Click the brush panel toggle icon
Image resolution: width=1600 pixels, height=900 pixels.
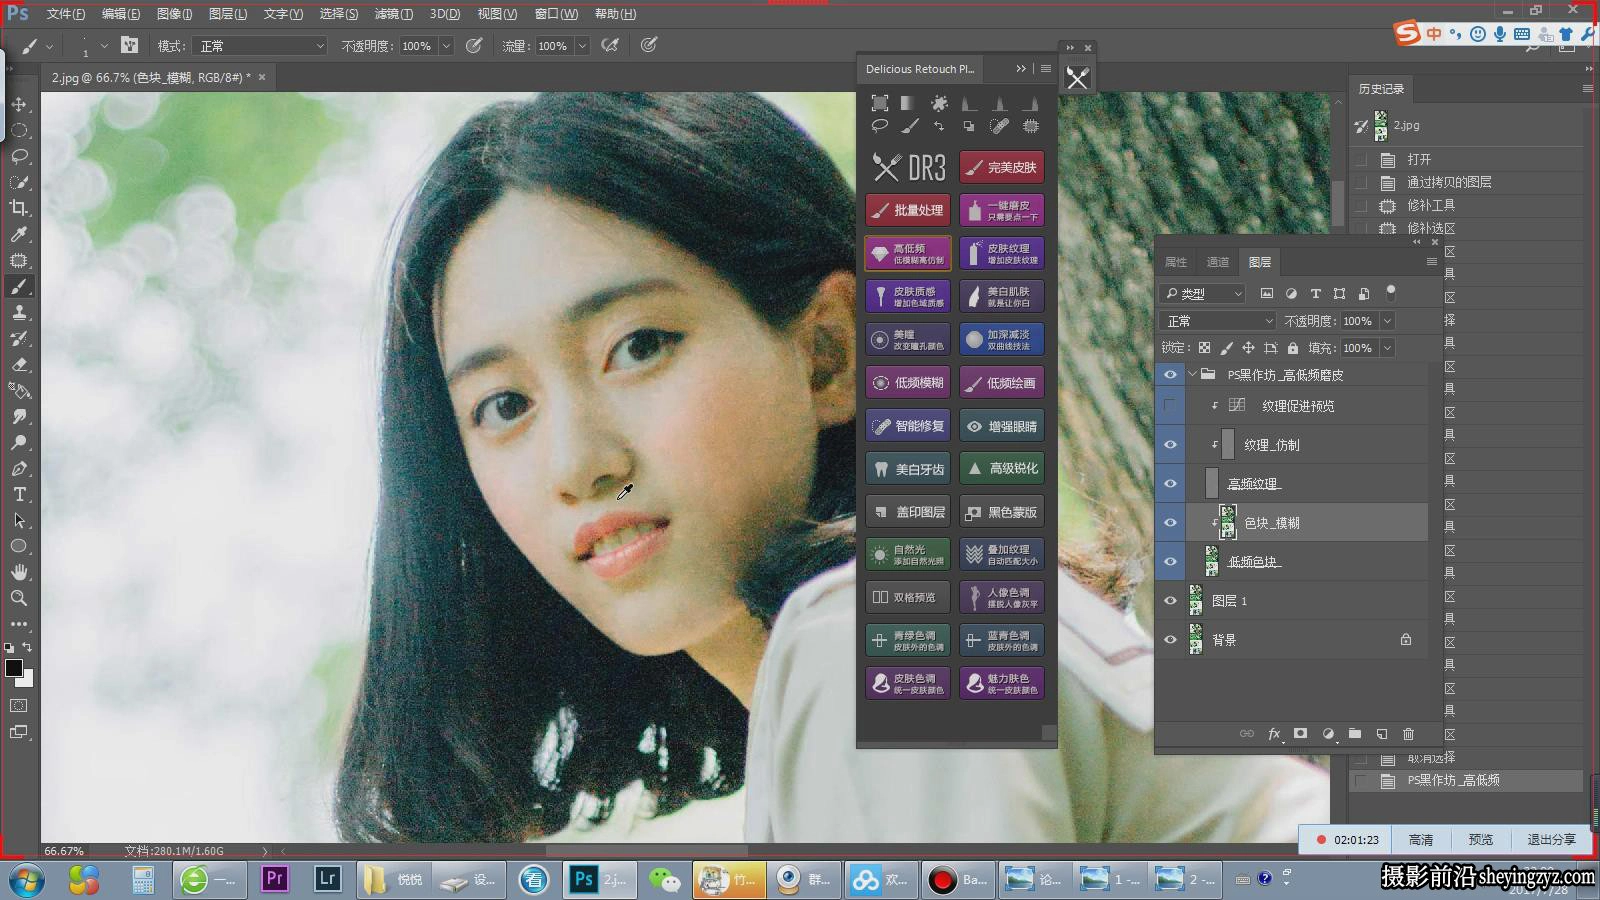[129, 45]
